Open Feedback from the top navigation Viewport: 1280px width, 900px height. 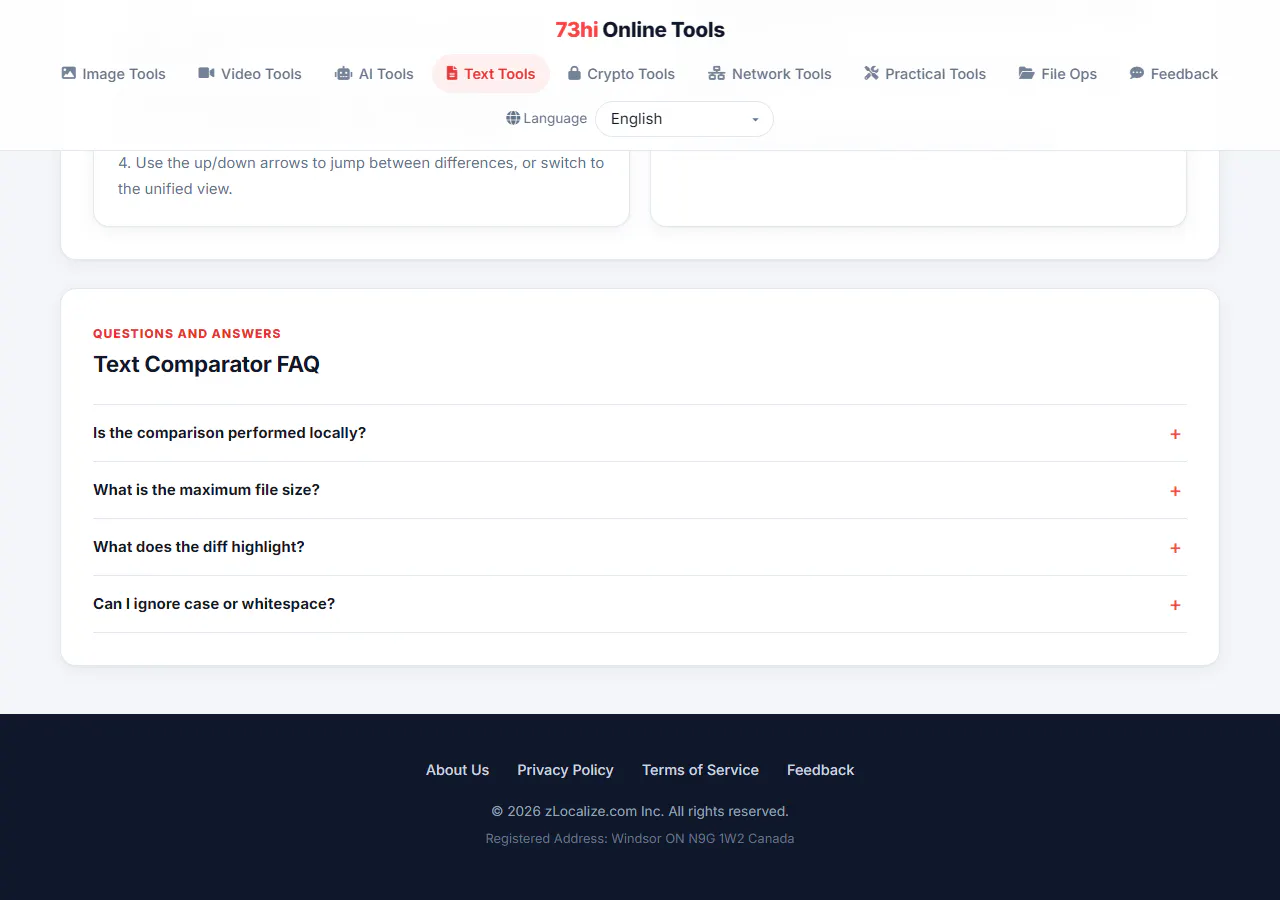point(1174,74)
